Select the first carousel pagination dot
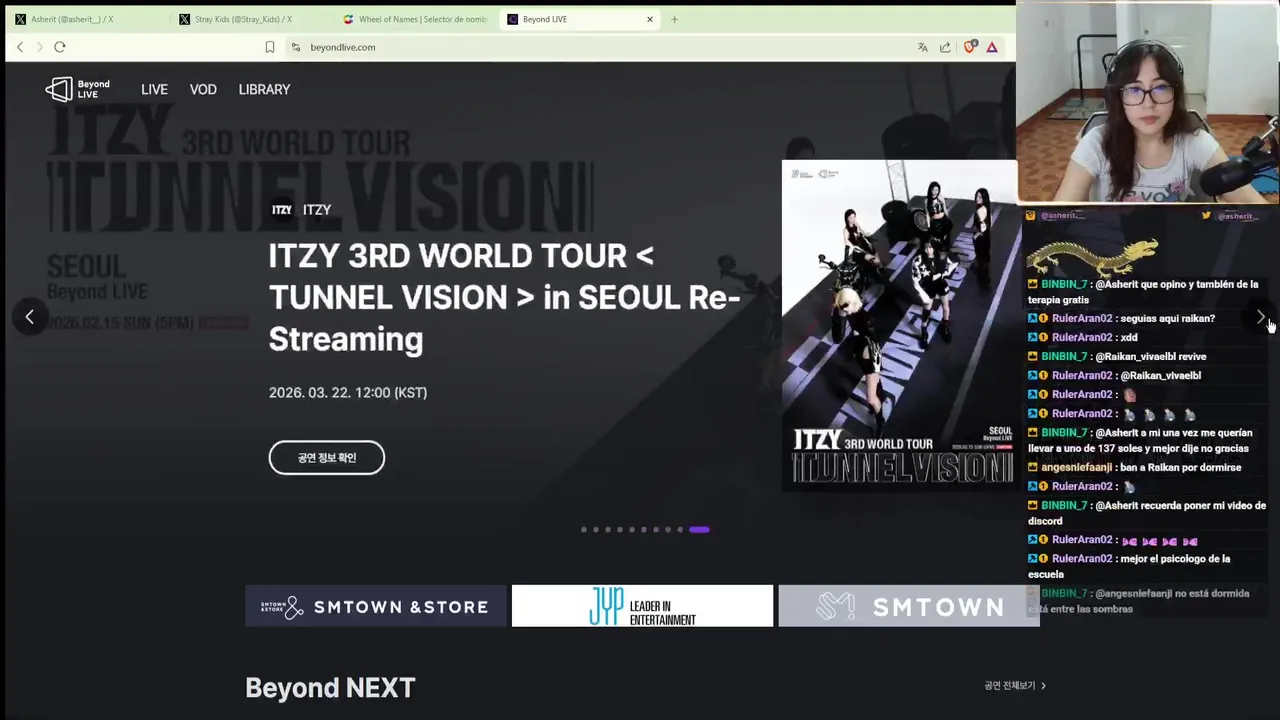The image size is (1280, 720). click(x=584, y=529)
